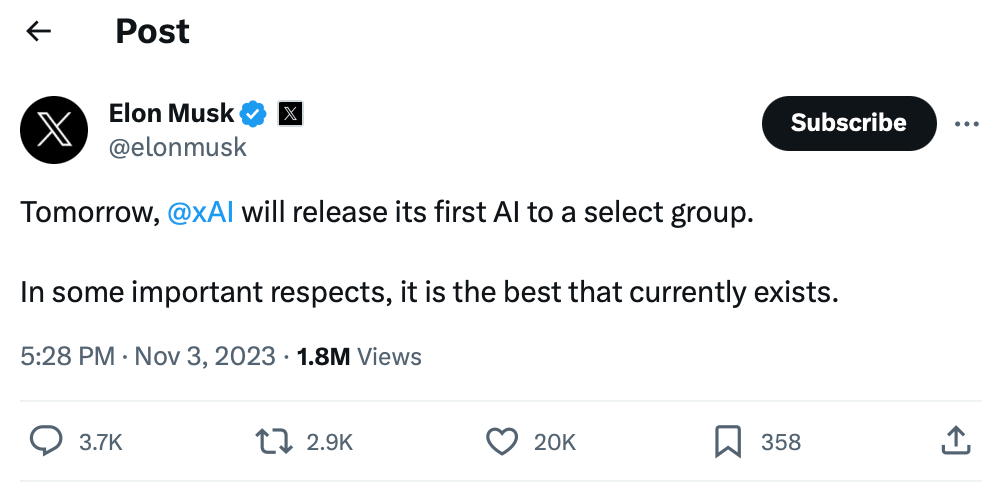Viewport: 1004px width, 484px height.
Task: Click the 2.9K reposts count
Action: click(330, 442)
